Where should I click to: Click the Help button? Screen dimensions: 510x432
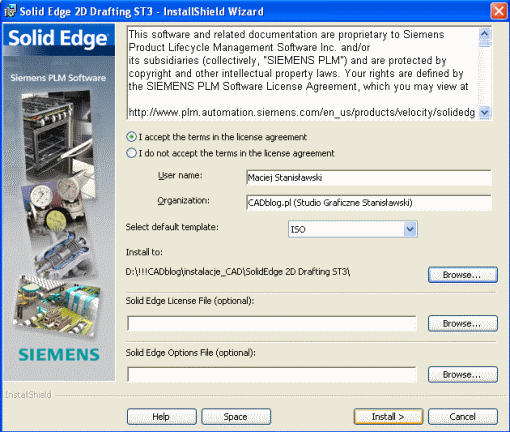point(162,417)
